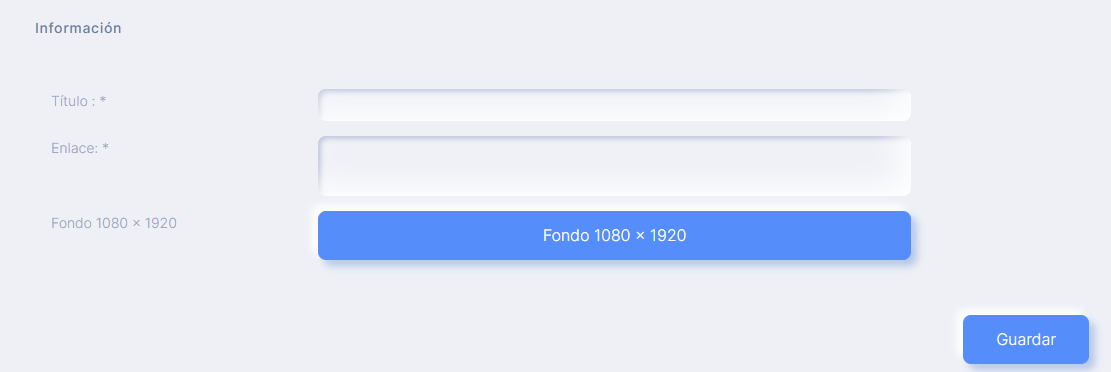
Task: Activate the single-line field beside Título
Action: tap(614, 105)
